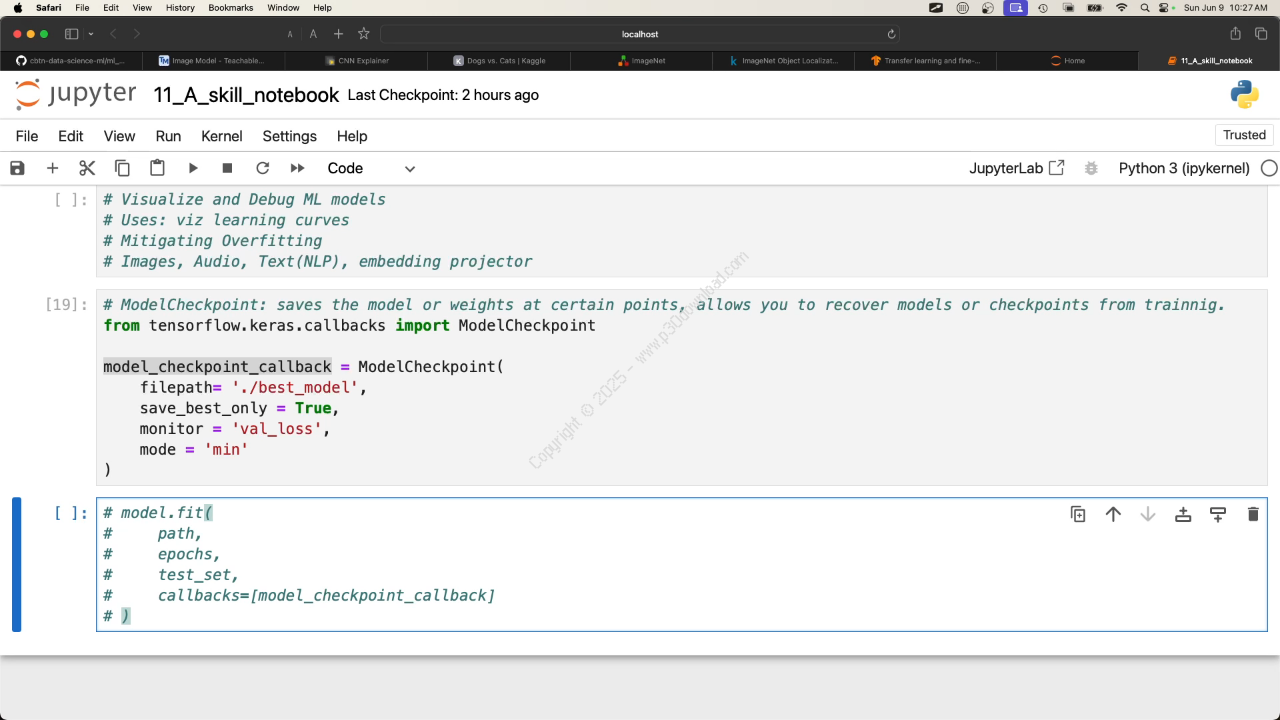Switch to the Jupyter Home tab
Screen dimensions: 1280x720
point(1067,60)
